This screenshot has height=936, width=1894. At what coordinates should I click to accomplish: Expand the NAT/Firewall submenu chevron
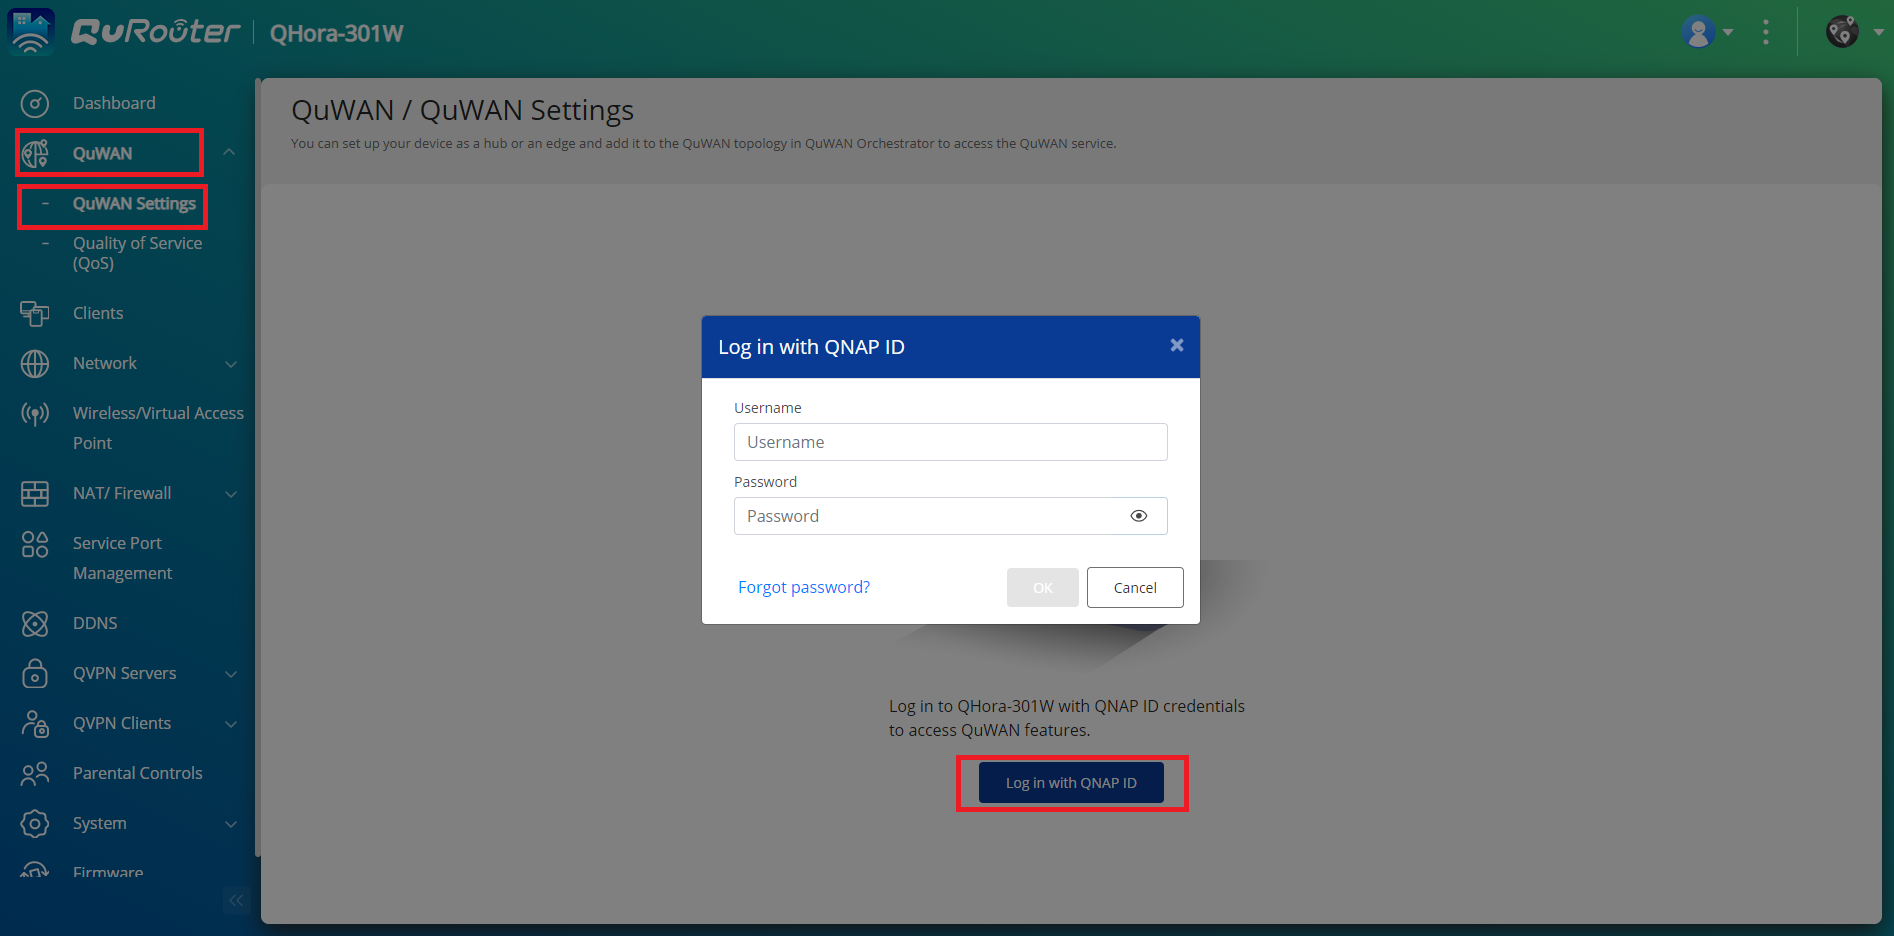click(x=231, y=494)
